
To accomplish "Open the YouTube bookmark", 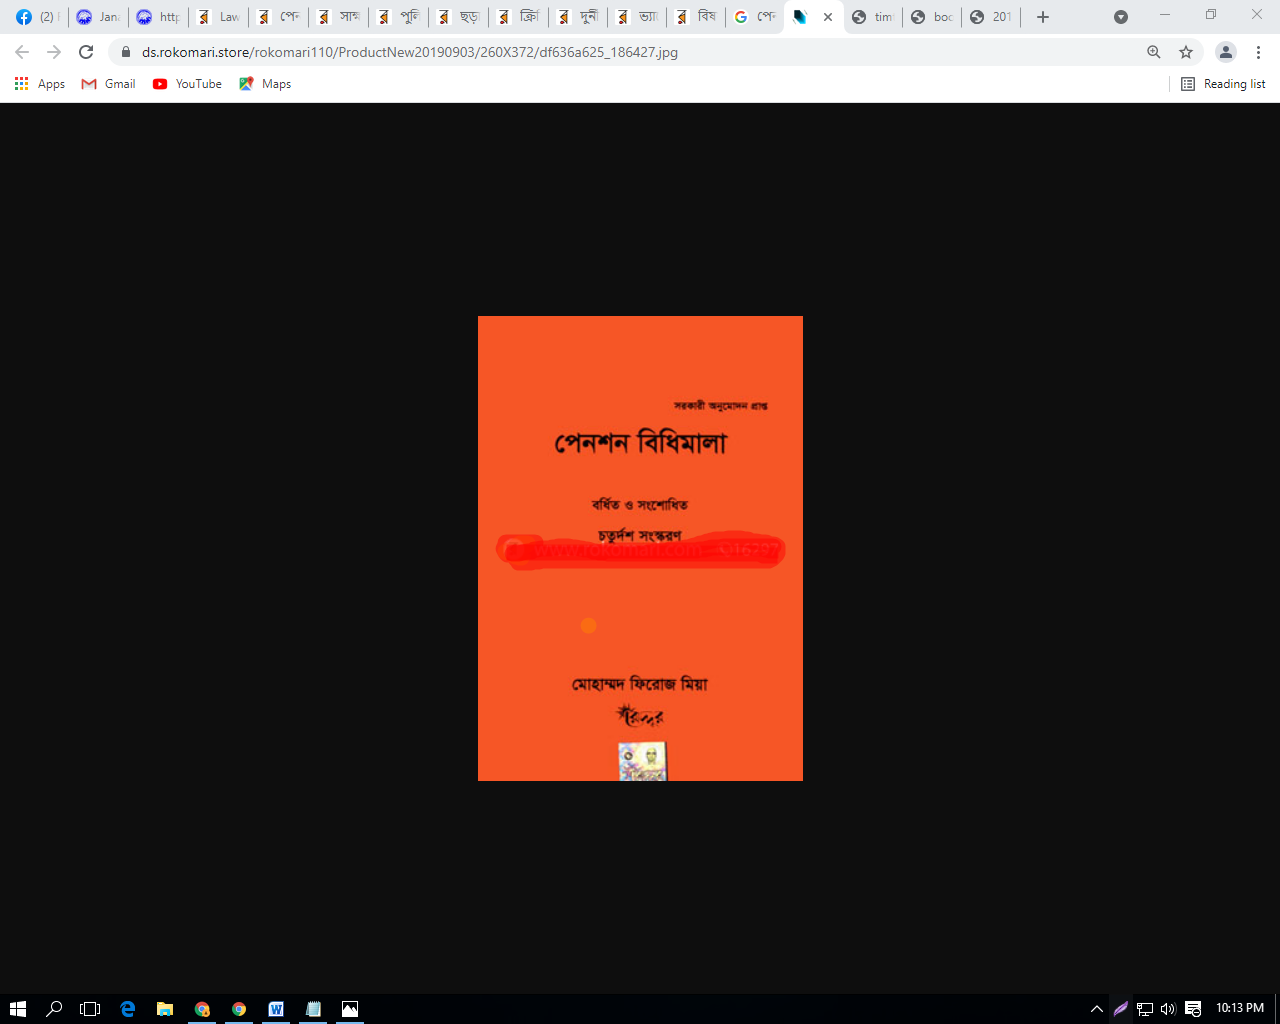I will [187, 84].
